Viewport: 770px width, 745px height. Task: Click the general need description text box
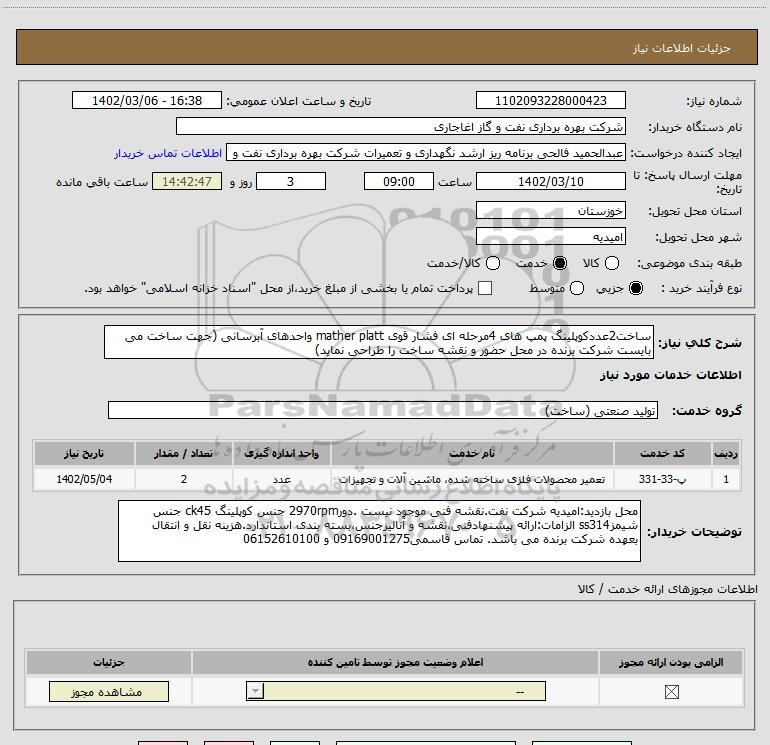point(379,342)
